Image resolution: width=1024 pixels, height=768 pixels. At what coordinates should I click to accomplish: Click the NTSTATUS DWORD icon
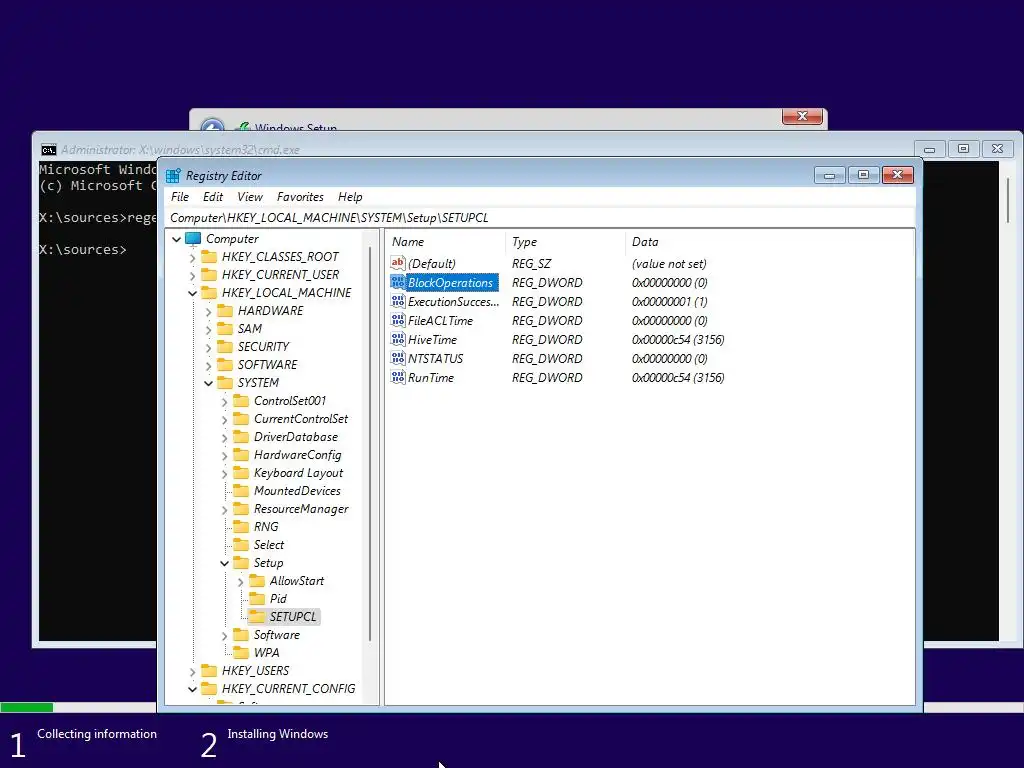point(398,358)
